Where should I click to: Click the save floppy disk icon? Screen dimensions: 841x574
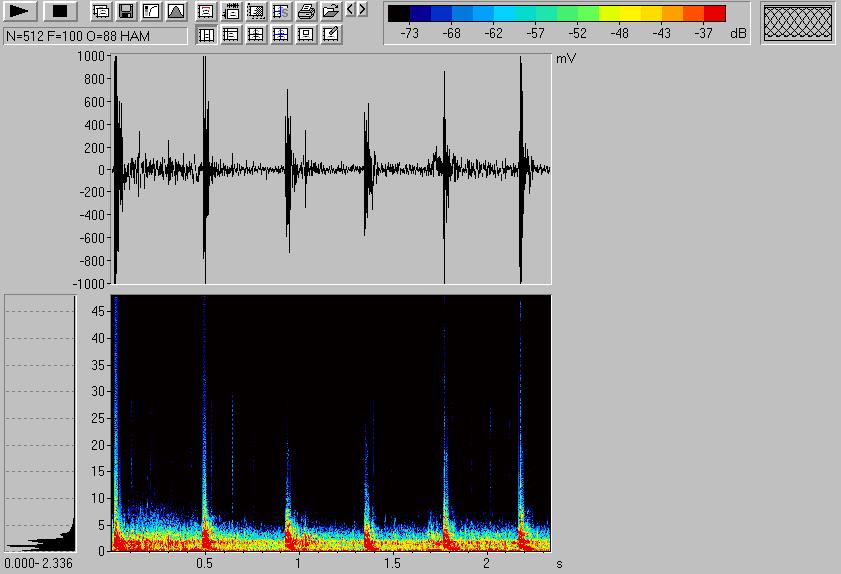point(126,12)
